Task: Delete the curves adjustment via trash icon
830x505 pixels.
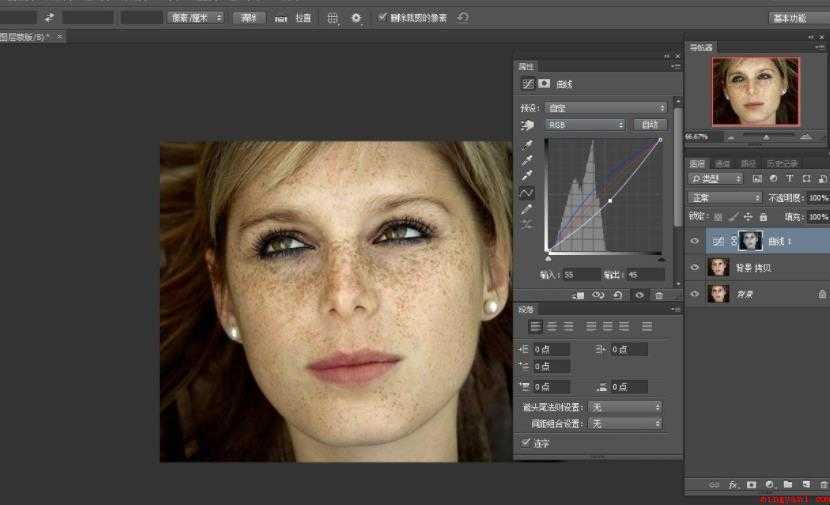Action: tap(659, 295)
